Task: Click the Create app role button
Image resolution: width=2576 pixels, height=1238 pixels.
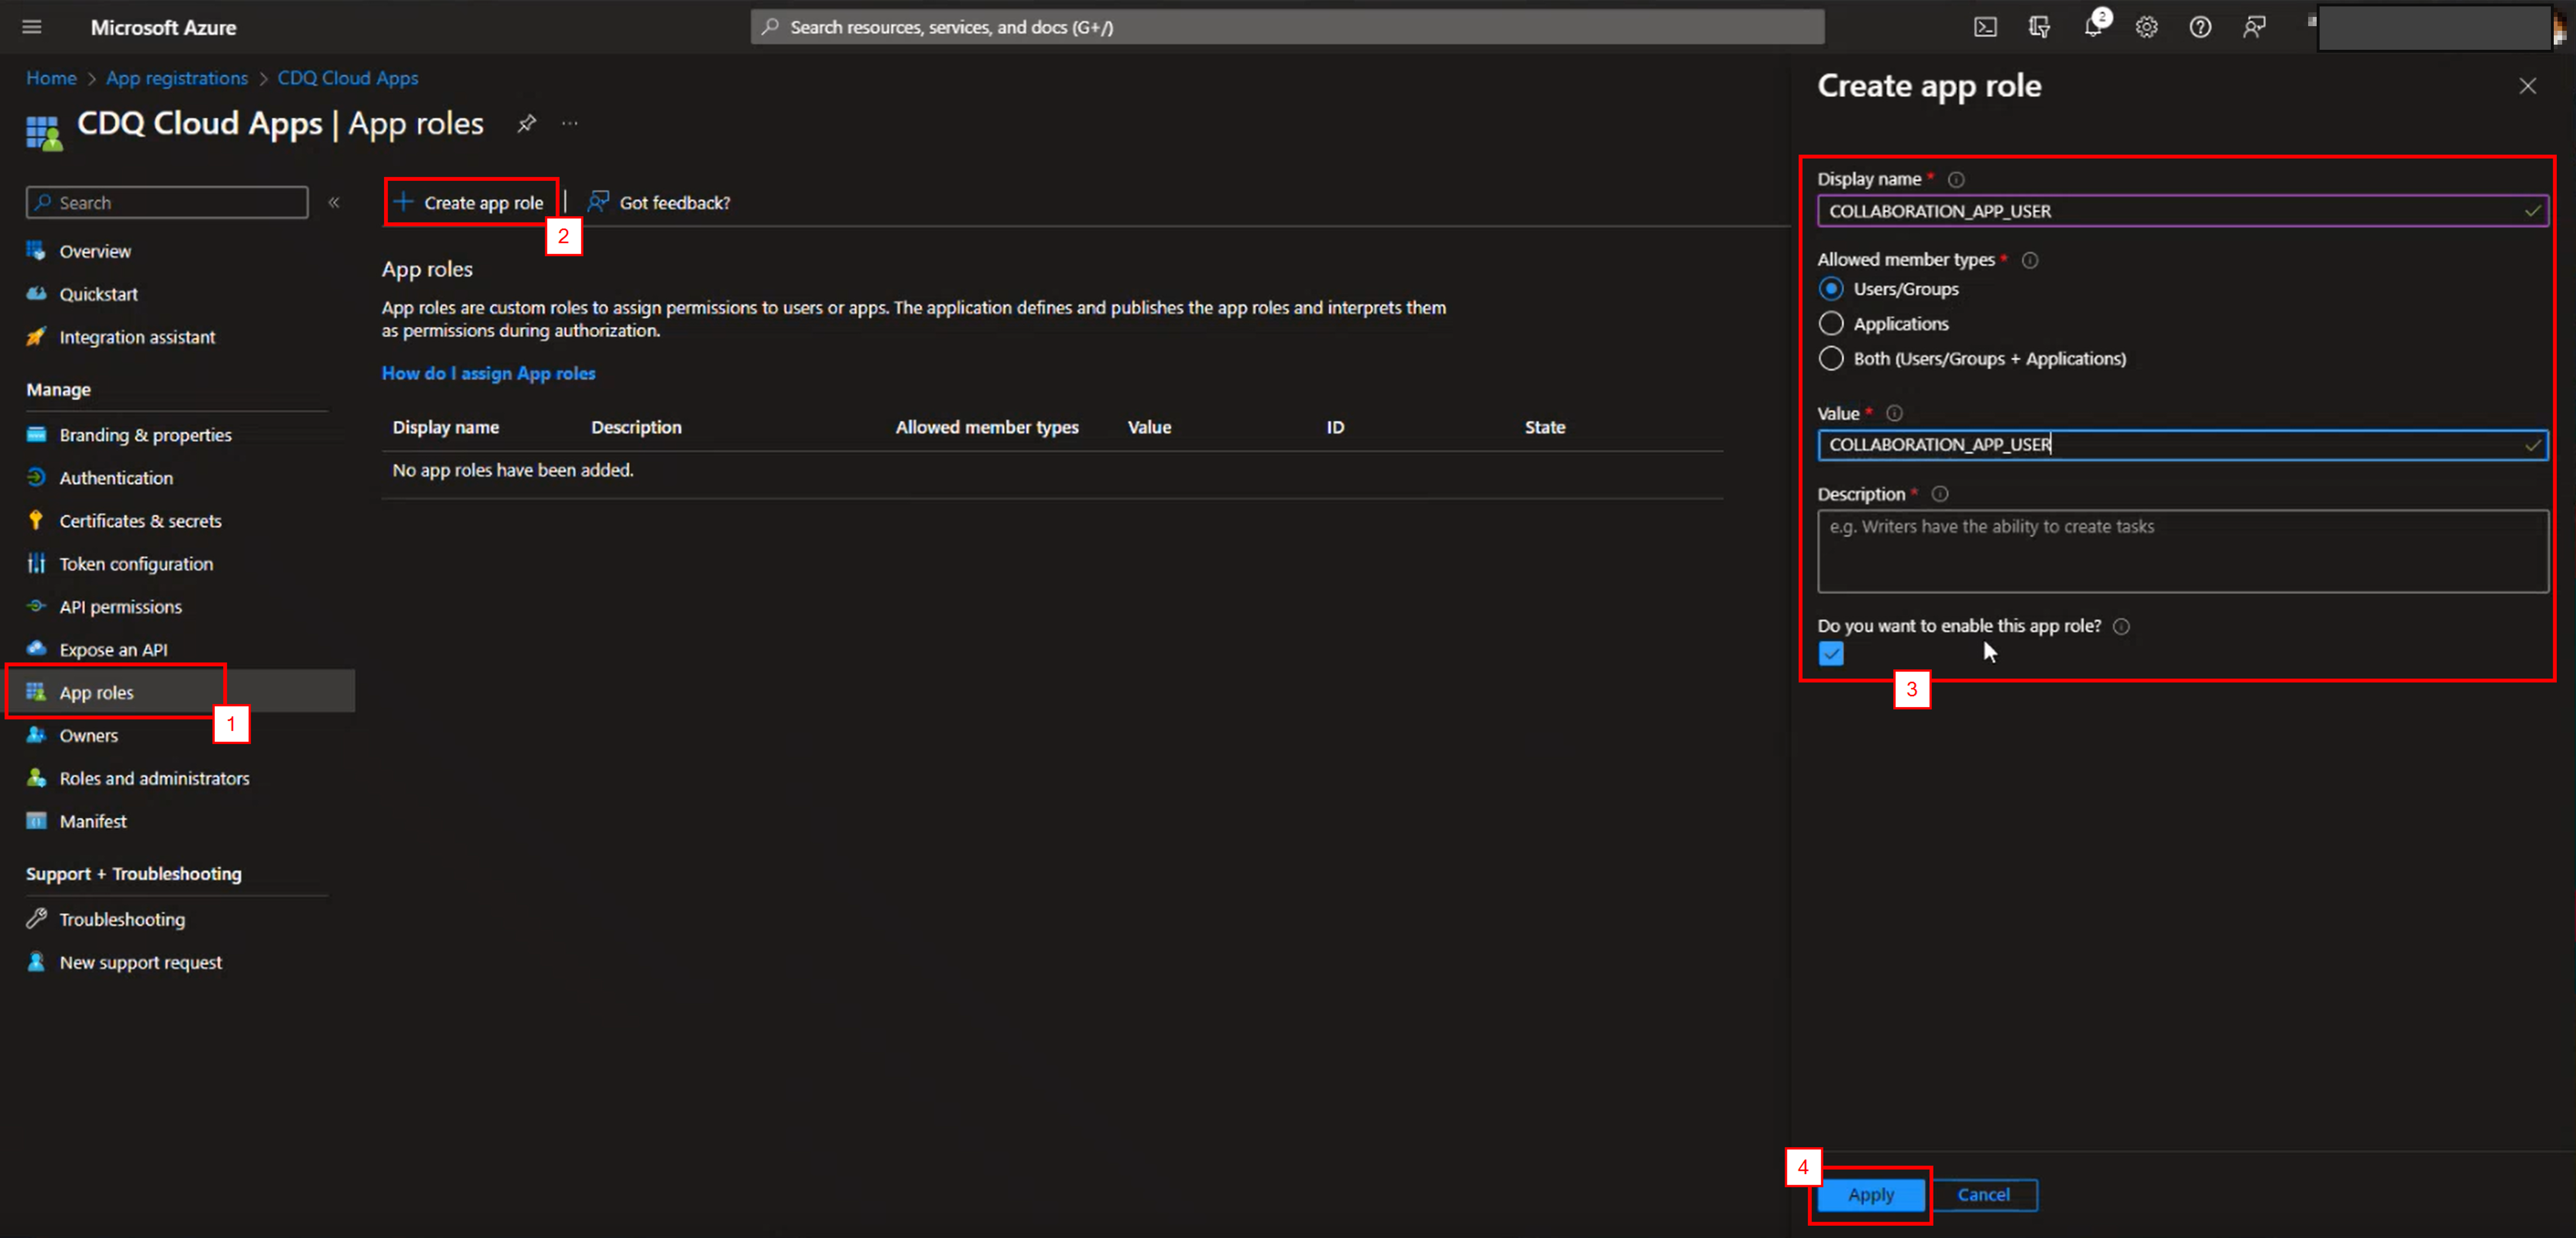Action: (469, 202)
